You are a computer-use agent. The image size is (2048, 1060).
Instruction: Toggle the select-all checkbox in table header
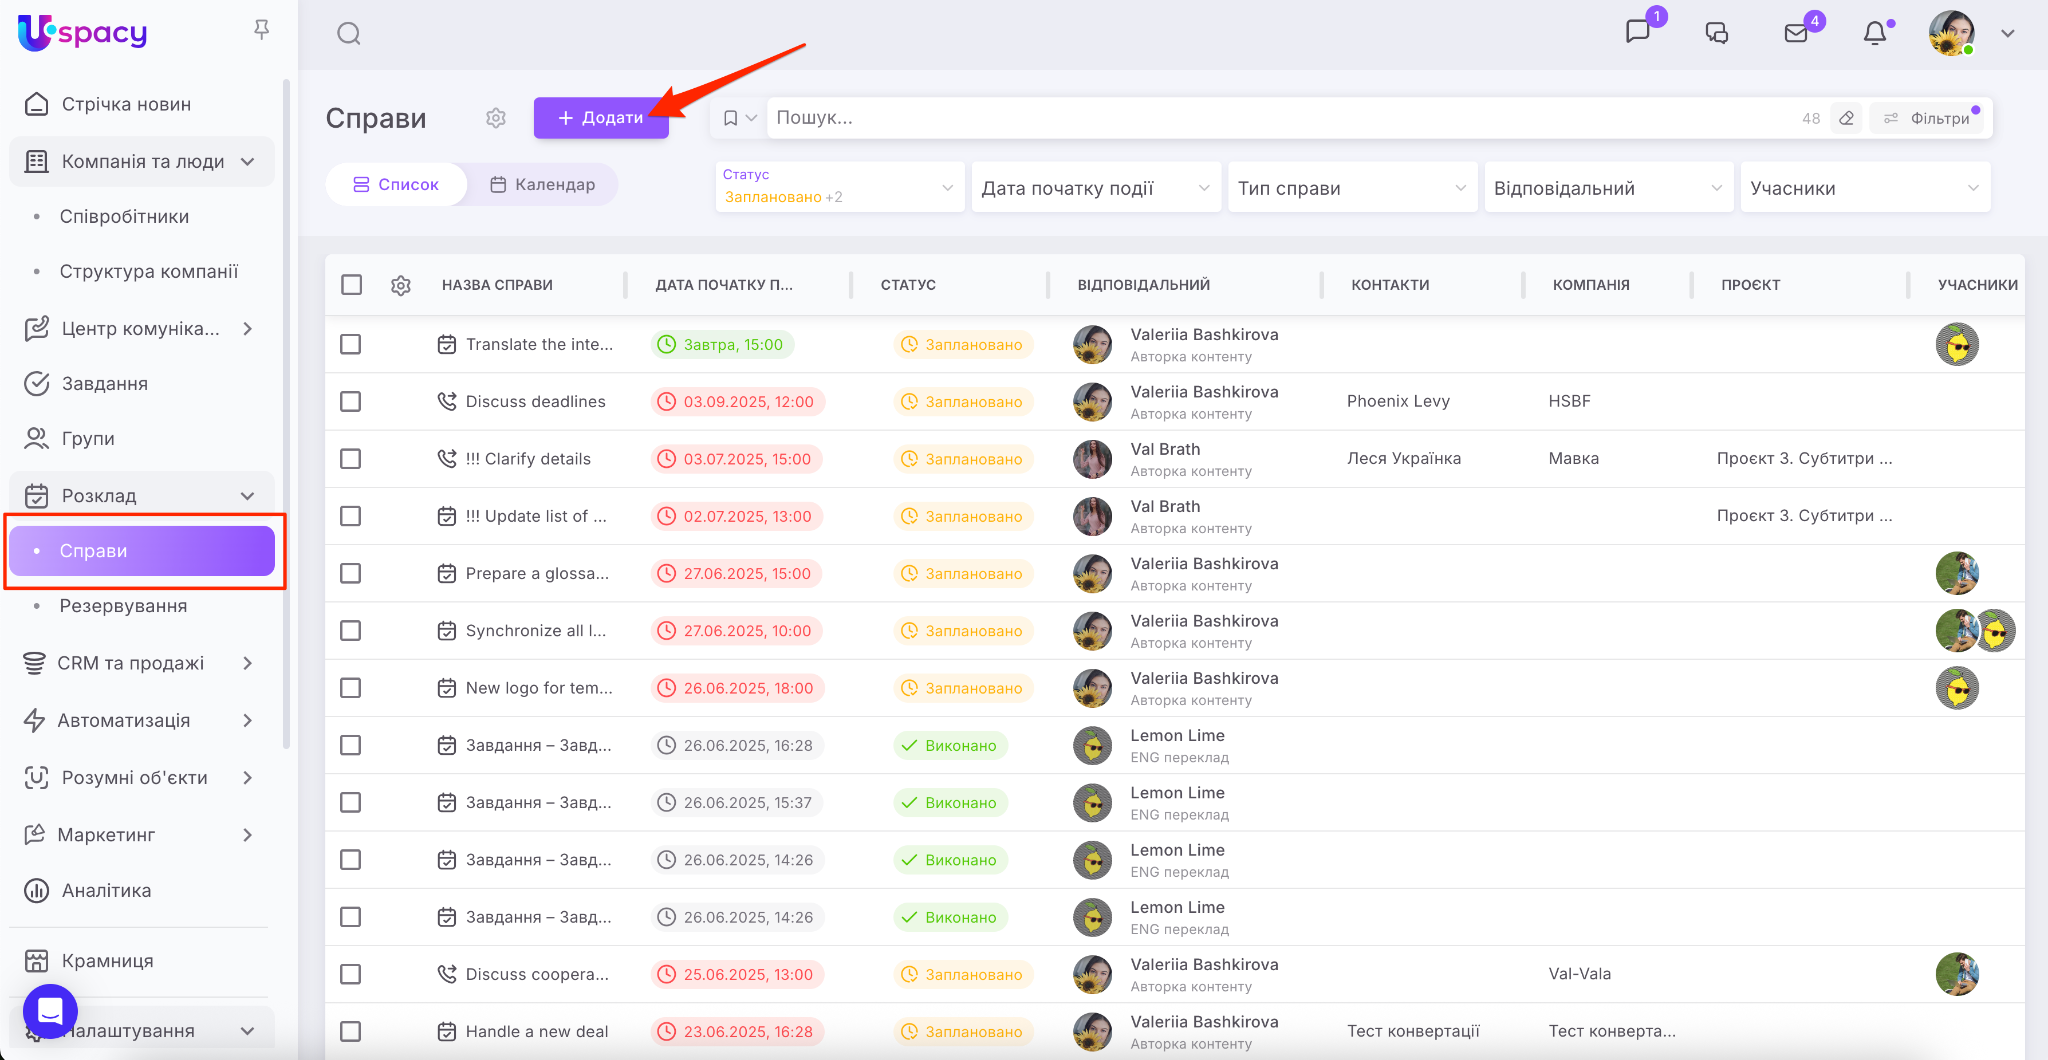[351, 285]
